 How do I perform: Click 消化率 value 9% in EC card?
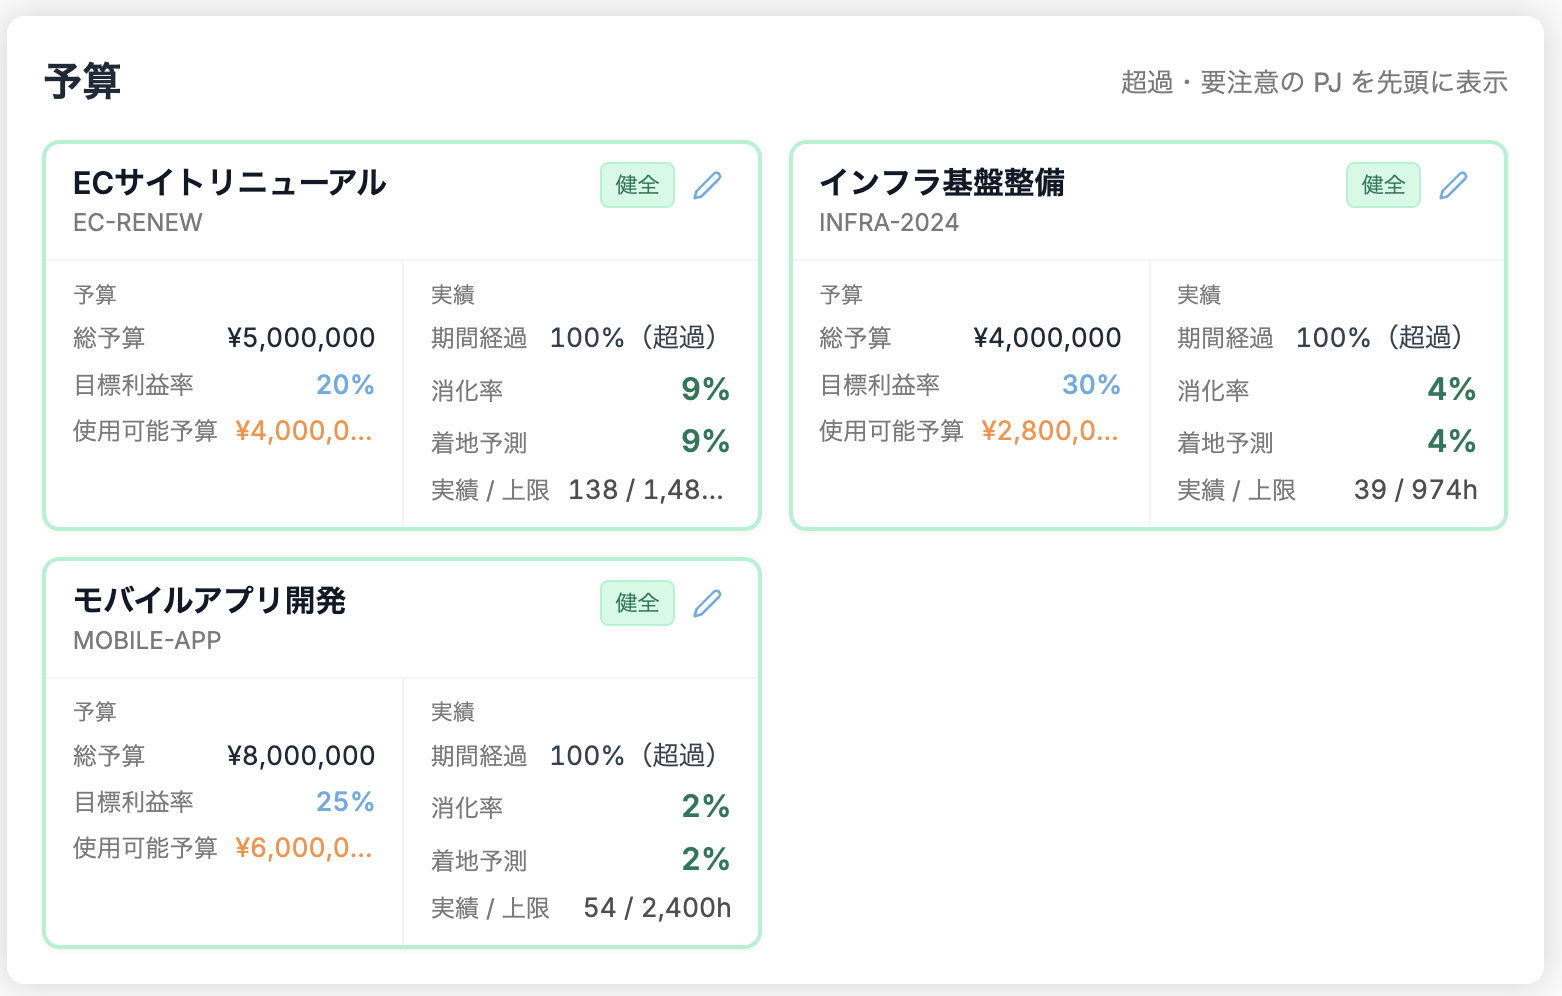tap(705, 389)
